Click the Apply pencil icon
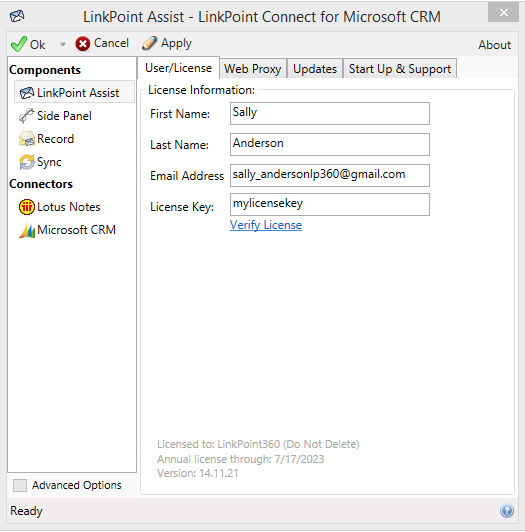The image size is (525, 532). coord(149,43)
